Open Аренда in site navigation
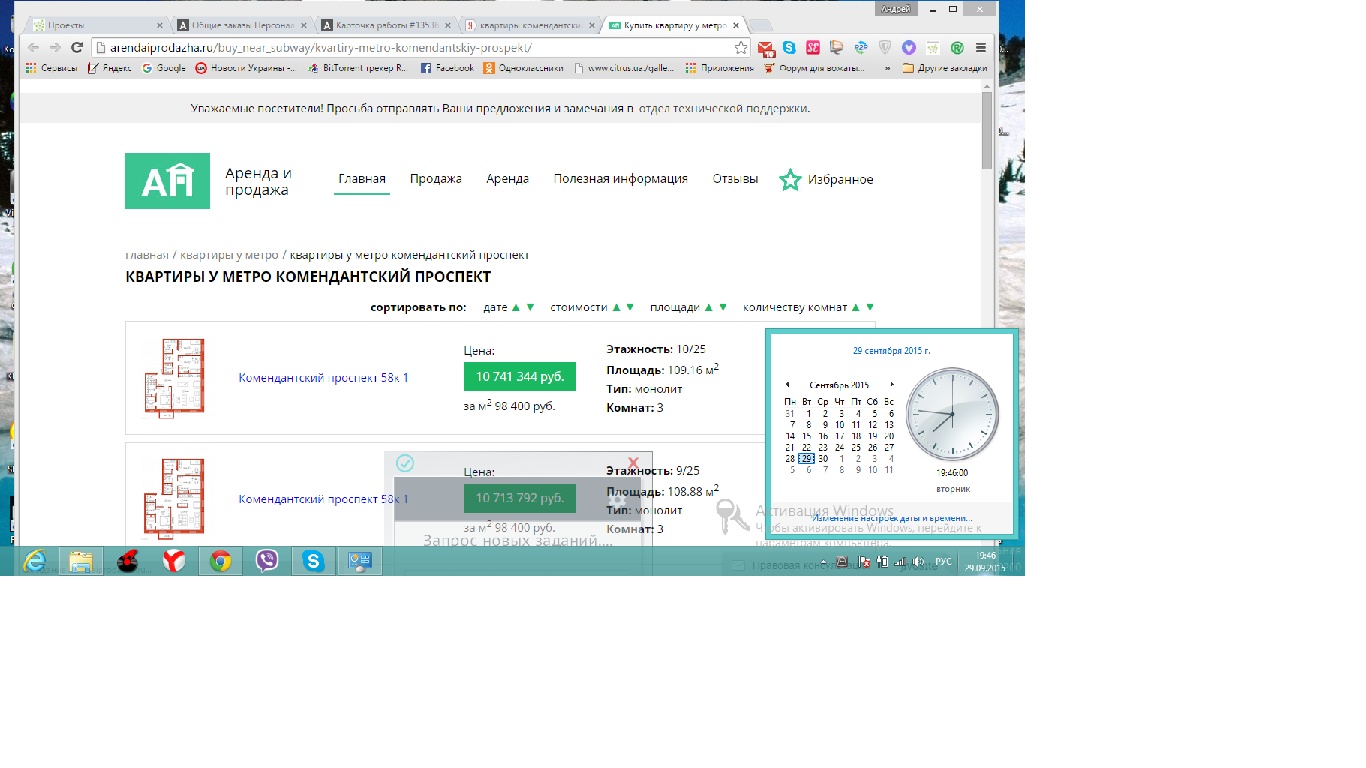The image size is (1366, 768). click(508, 179)
